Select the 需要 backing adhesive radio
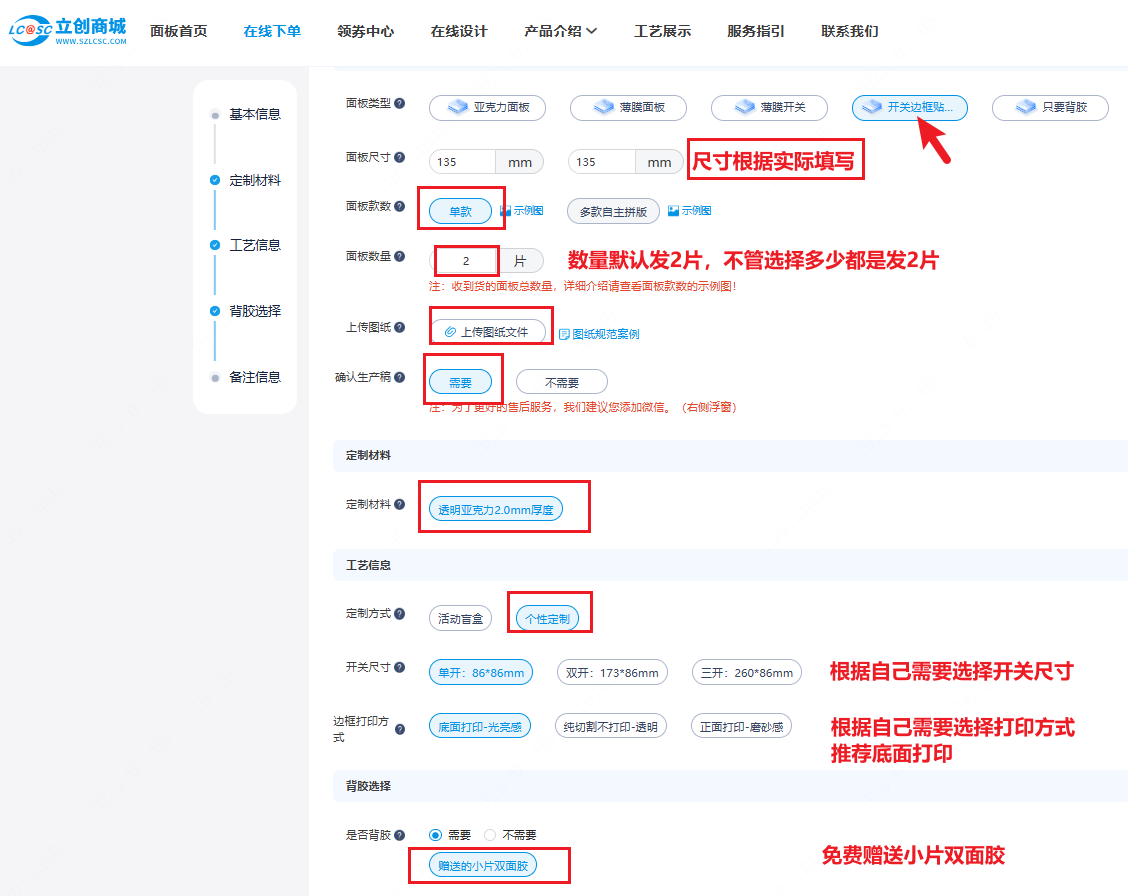This screenshot has width=1128, height=896. (x=435, y=835)
